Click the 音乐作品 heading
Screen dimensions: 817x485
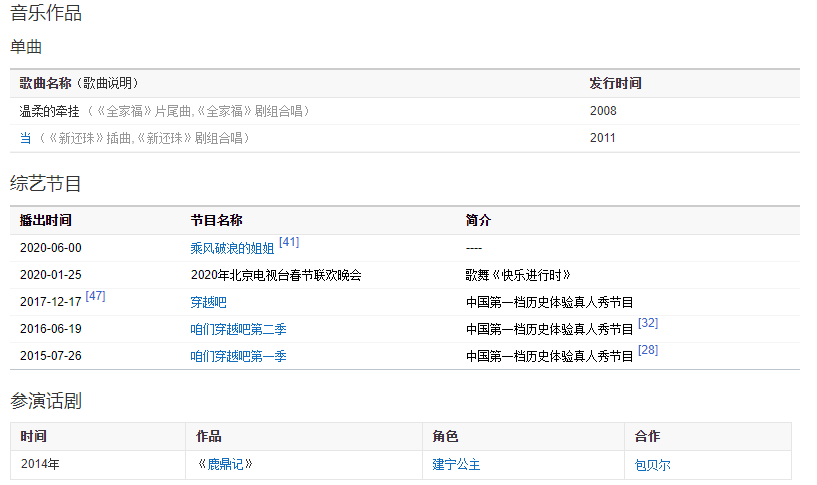[46, 13]
